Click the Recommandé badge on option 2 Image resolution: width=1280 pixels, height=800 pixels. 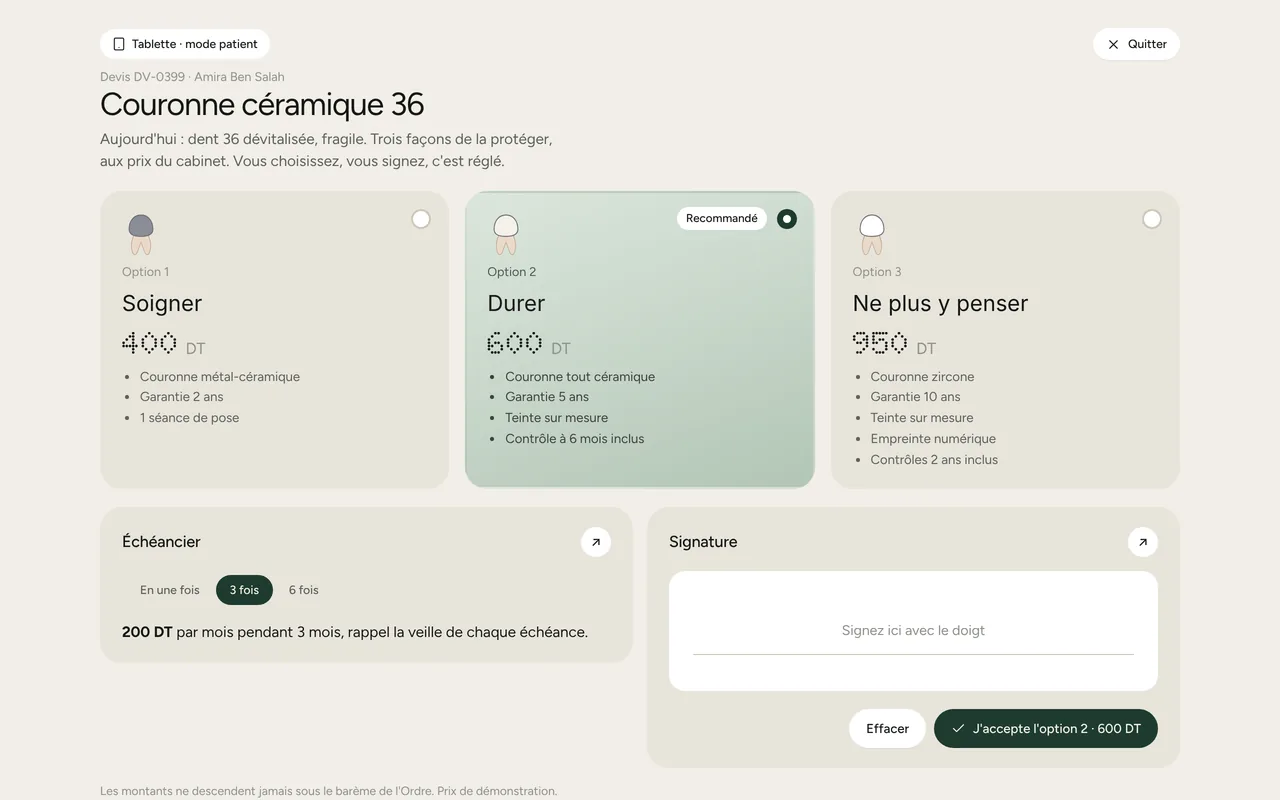point(722,219)
